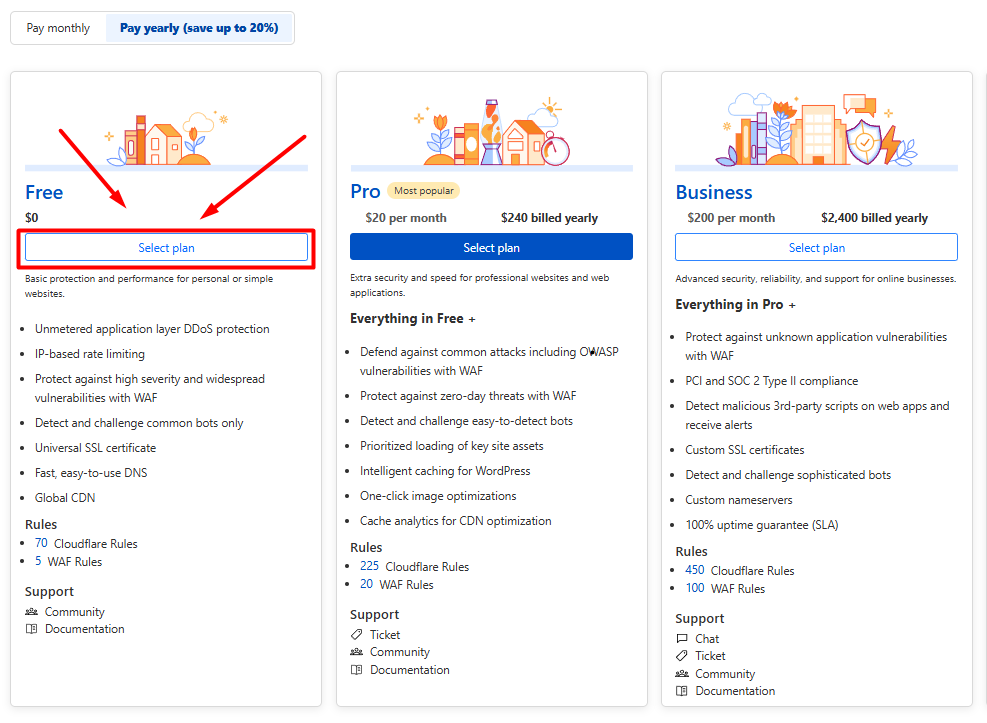Click Detect and challenge common bots only
This screenshot has height=723, width=987.
pos(139,423)
